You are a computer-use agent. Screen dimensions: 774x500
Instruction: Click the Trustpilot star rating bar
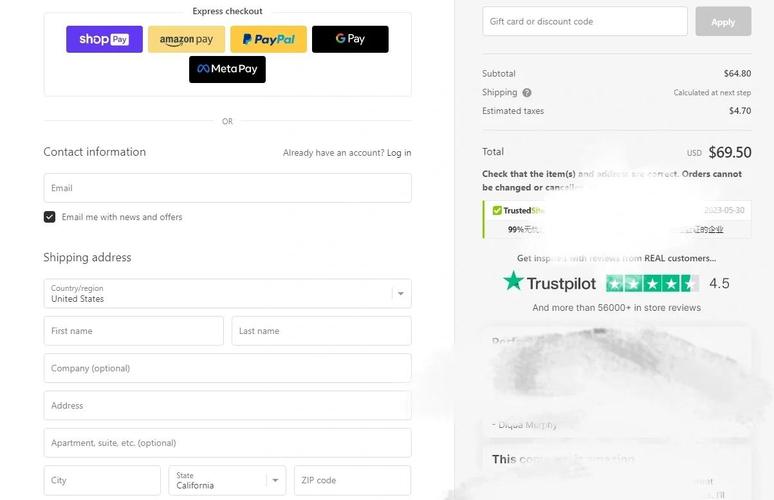[653, 284]
